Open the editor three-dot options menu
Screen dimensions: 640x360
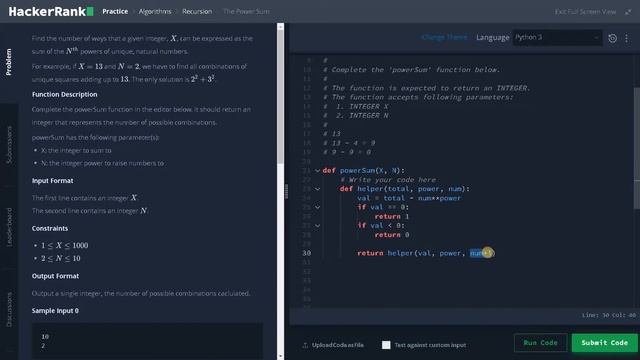click(x=627, y=38)
